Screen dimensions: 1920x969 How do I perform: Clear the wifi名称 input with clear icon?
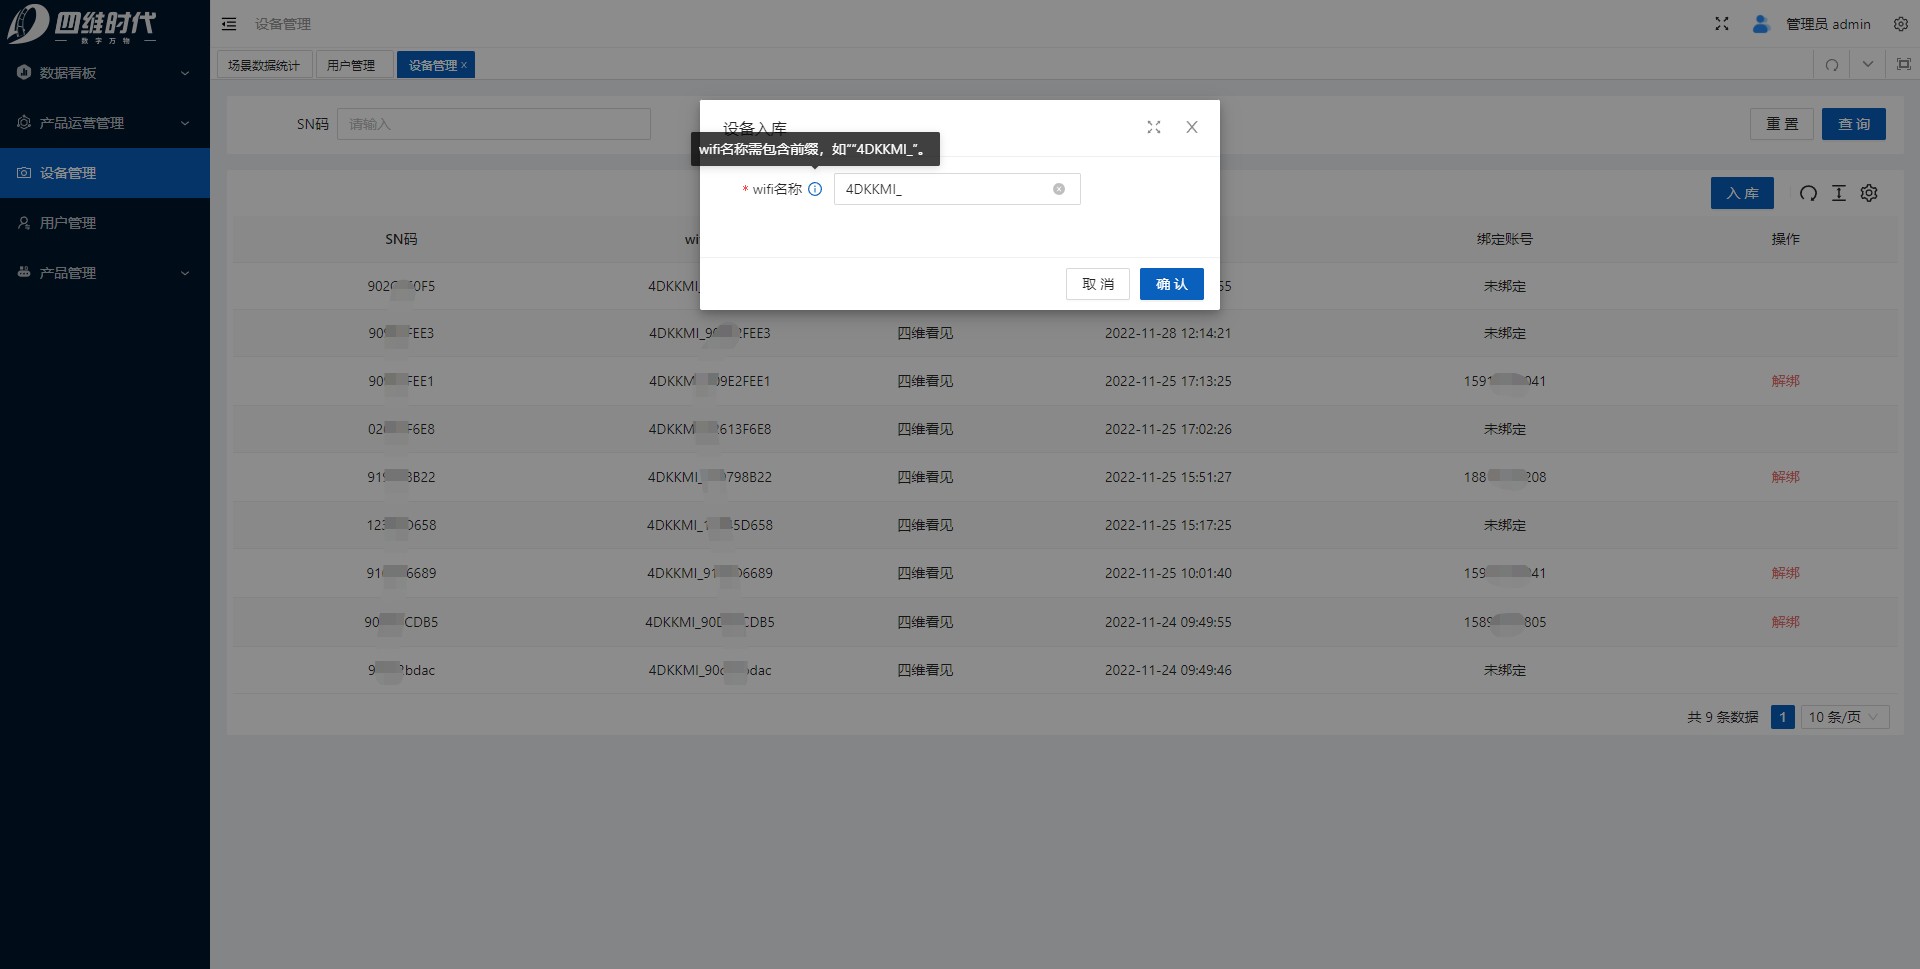pyautogui.click(x=1058, y=189)
